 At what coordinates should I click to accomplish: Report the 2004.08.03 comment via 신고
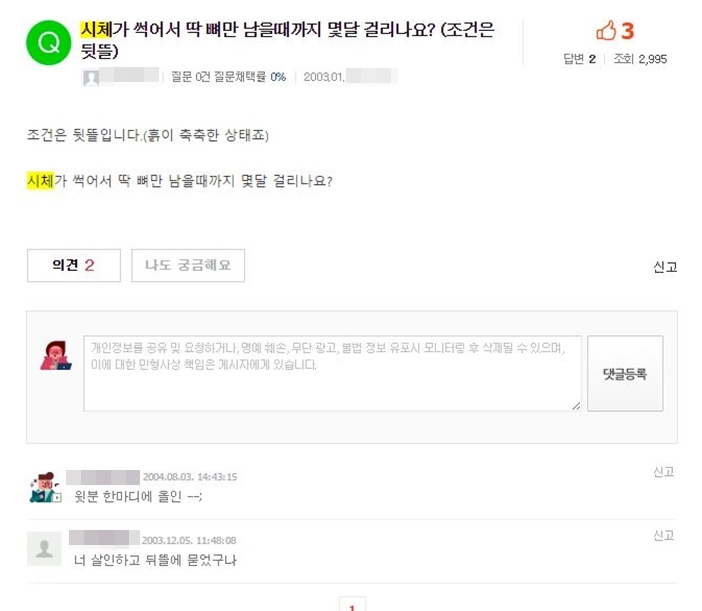[663, 472]
